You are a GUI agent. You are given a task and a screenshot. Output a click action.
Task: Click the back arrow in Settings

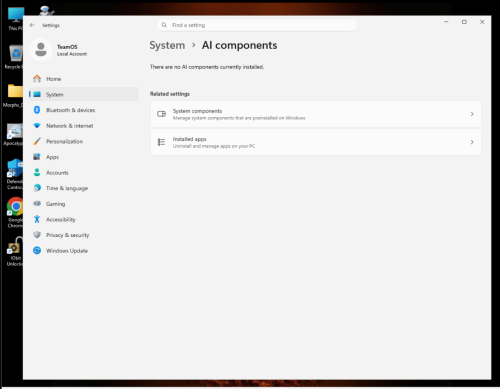pos(32,25)
